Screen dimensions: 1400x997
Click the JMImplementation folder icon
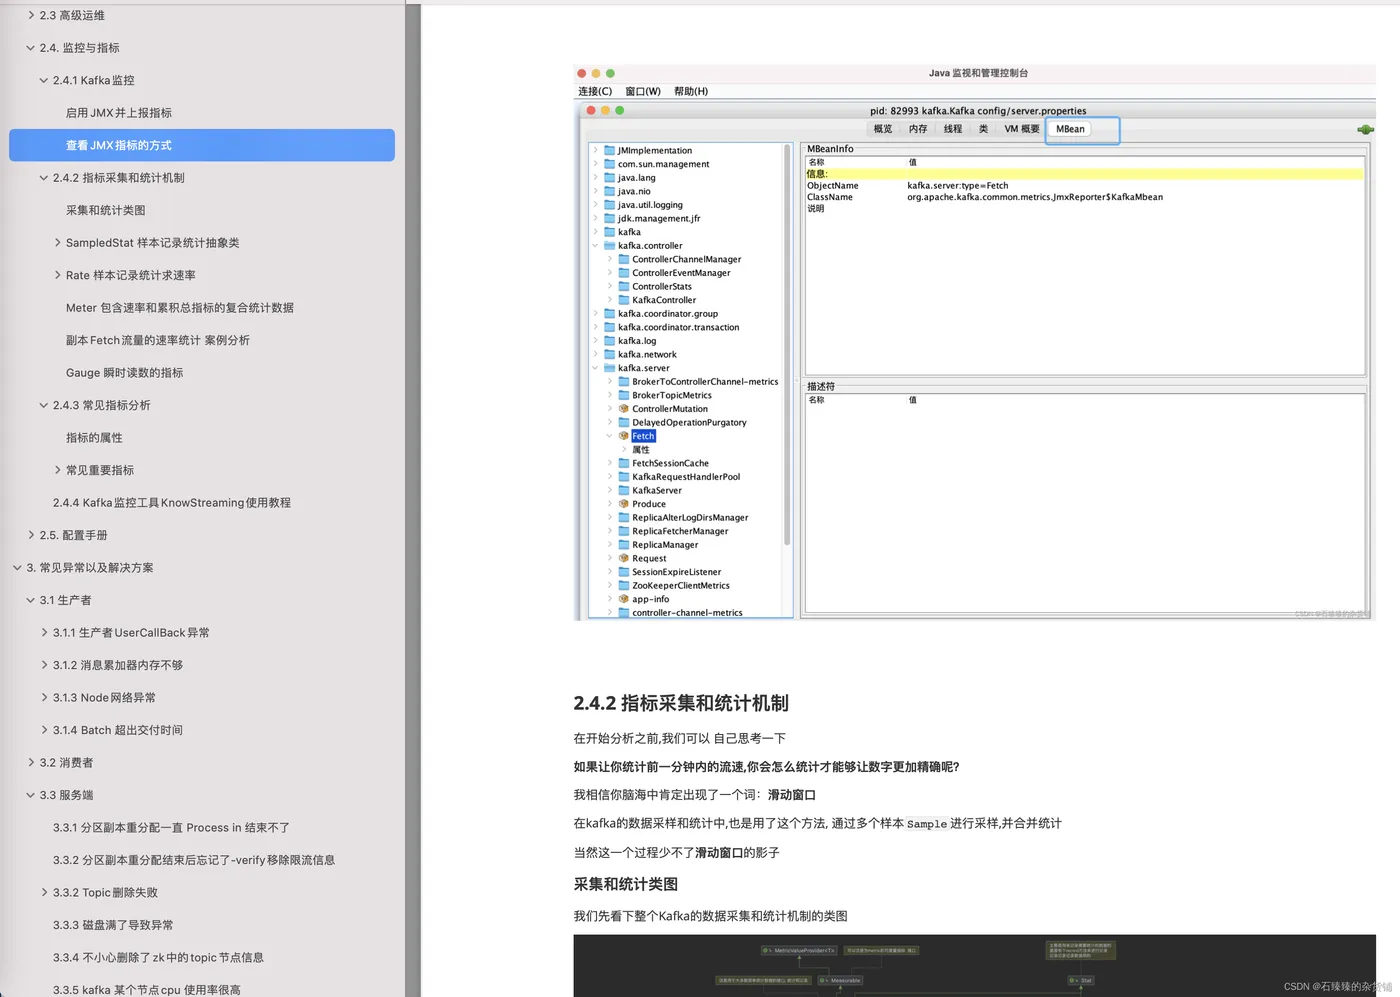pyautogui.click(x=610, y=150)
